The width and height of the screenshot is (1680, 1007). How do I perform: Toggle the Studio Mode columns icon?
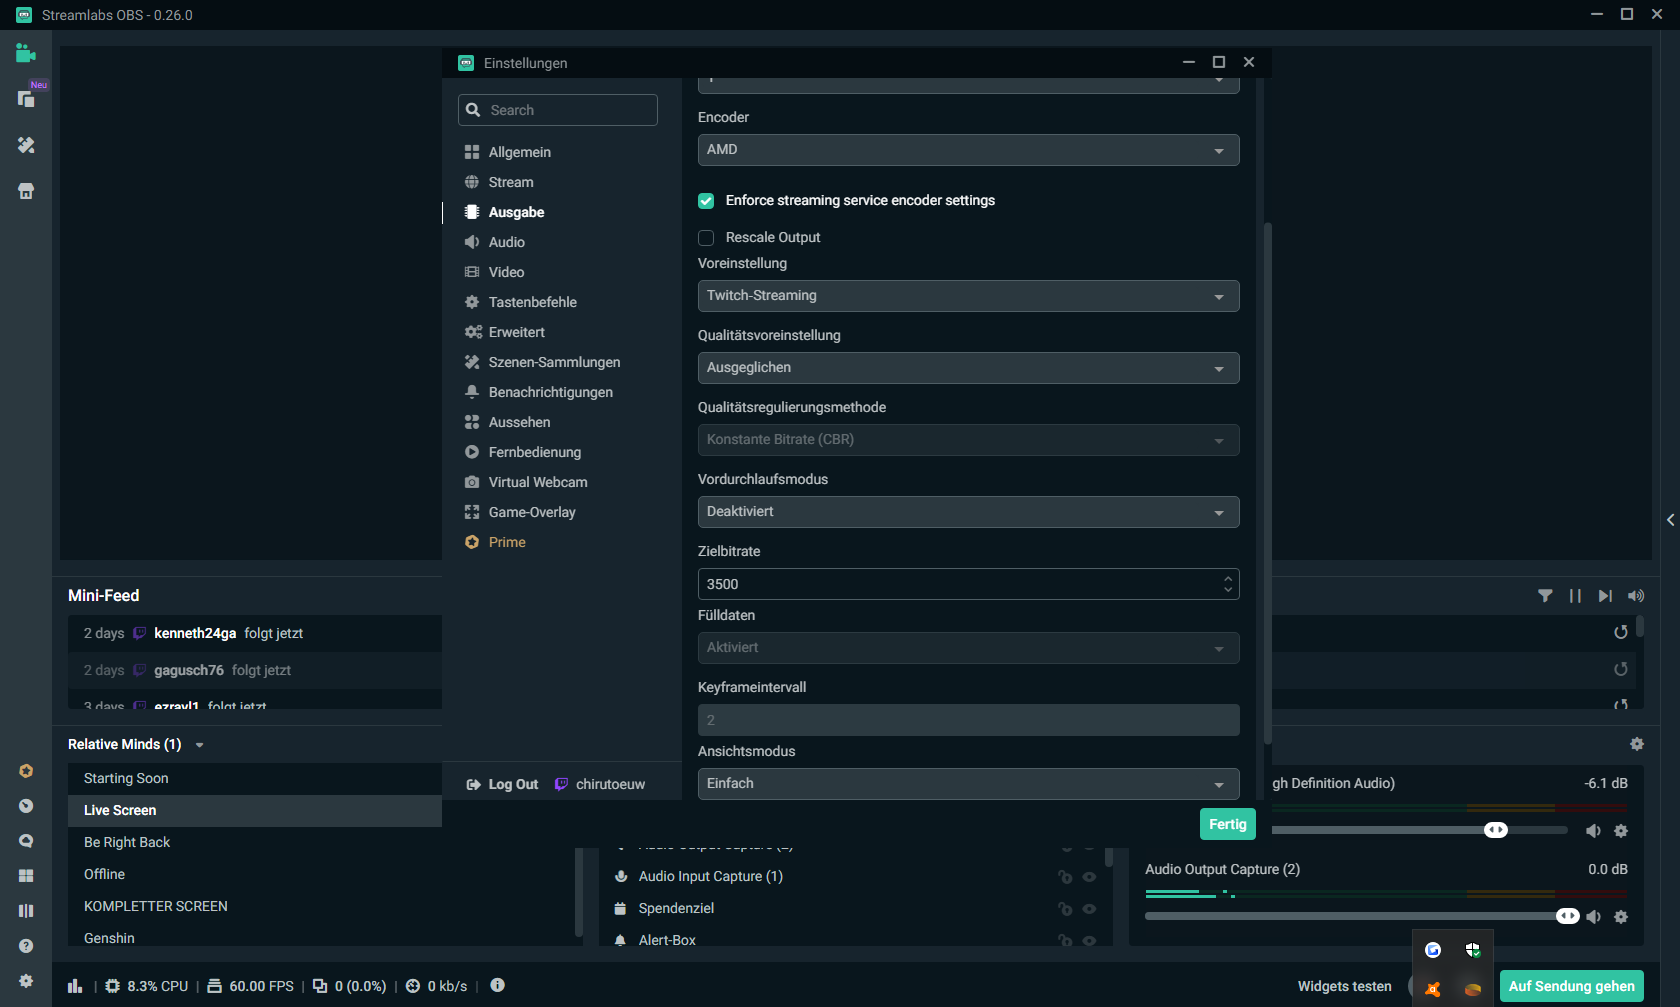tap(26, 911)
